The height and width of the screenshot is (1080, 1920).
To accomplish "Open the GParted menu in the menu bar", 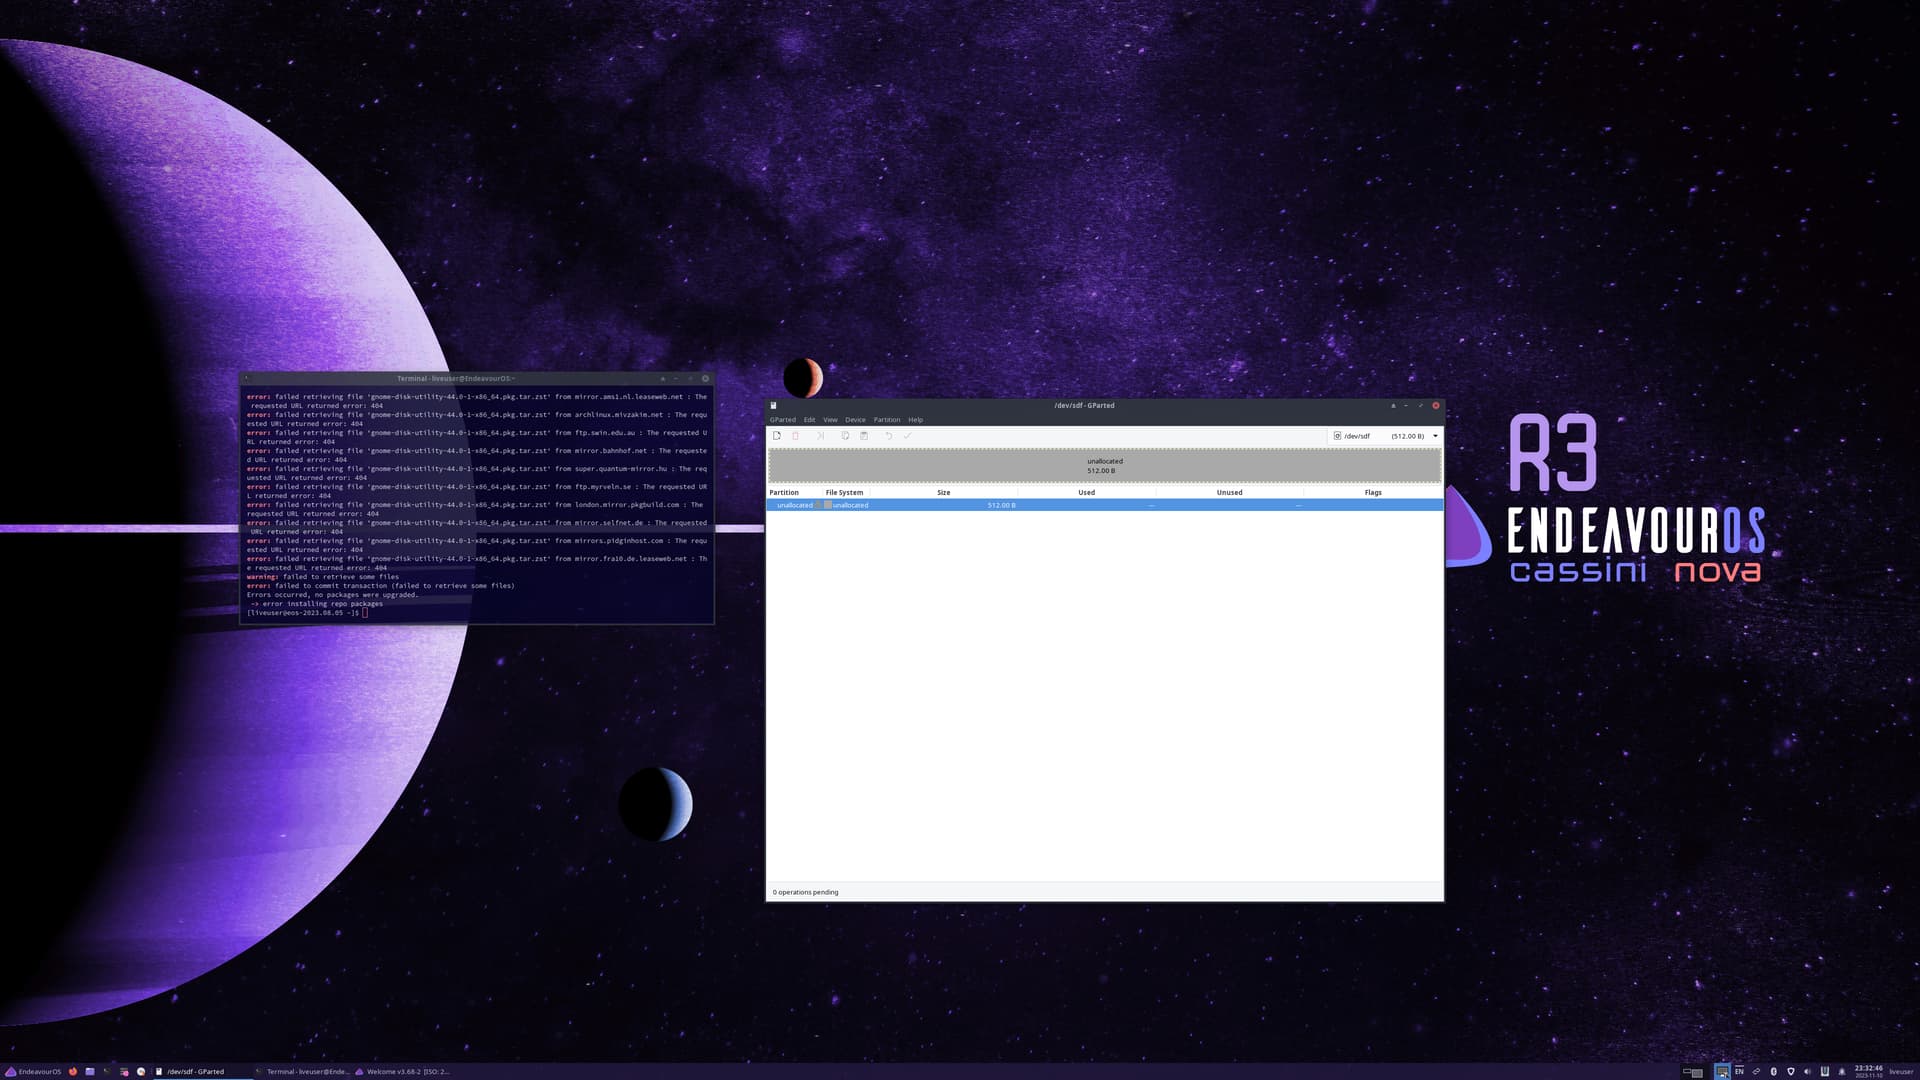I will coord(783,420).
